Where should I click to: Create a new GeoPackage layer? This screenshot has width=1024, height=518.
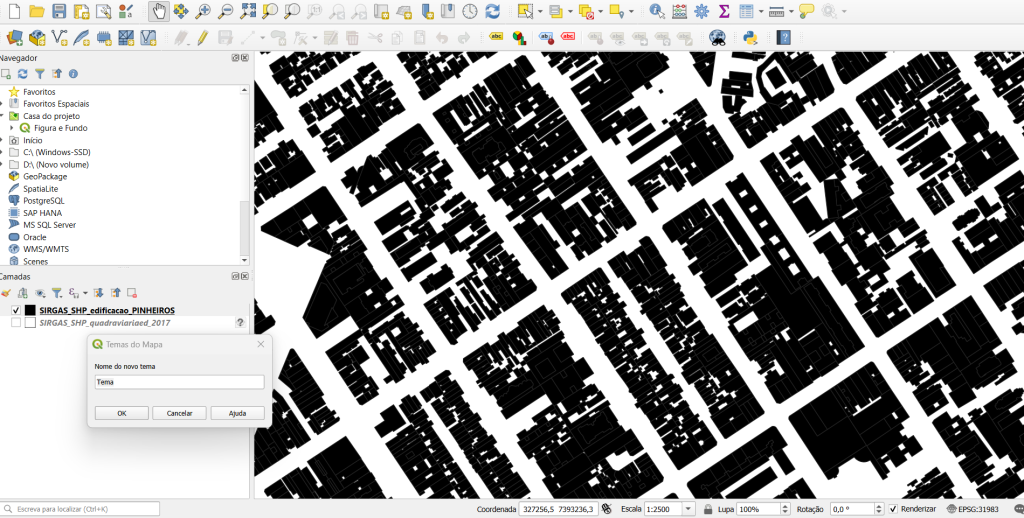pos(37,37)
